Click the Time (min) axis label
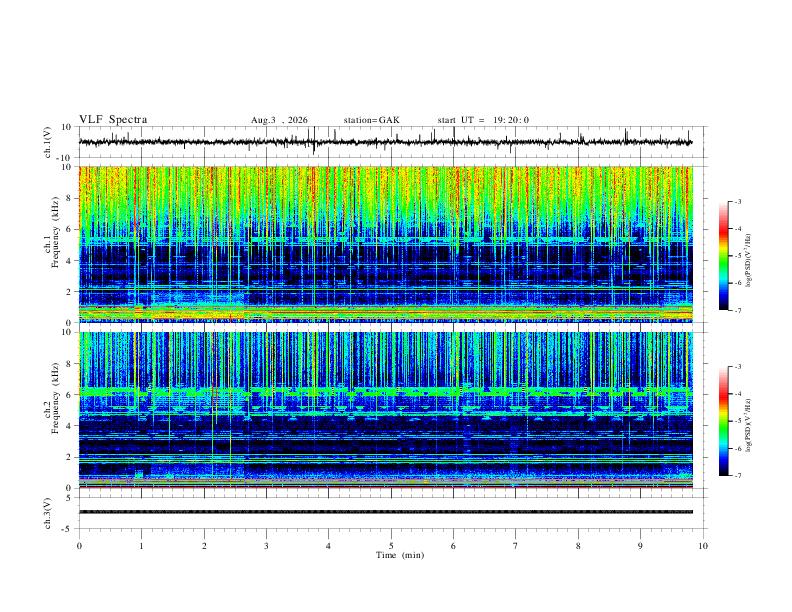 coord(400,555)
